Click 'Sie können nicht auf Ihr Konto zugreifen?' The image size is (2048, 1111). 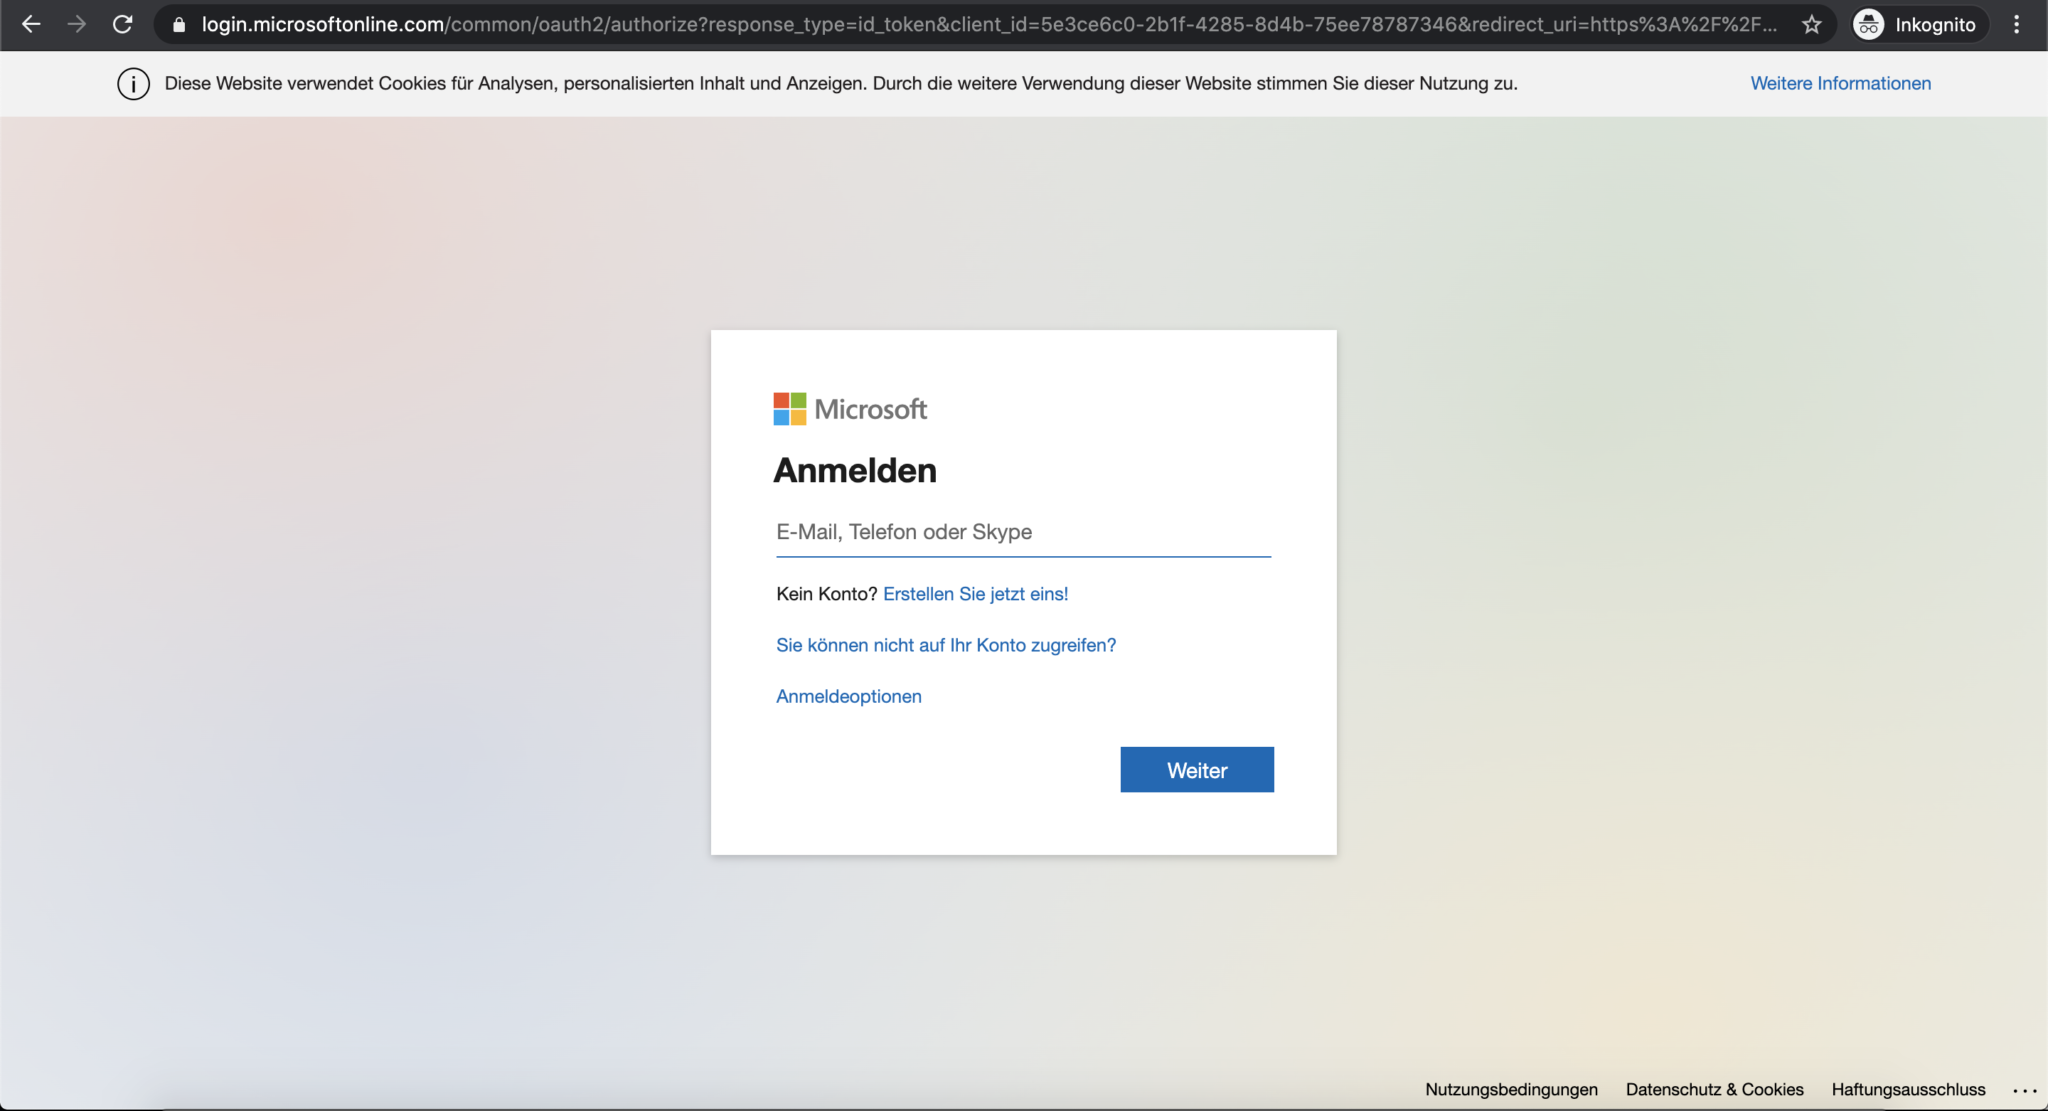946,645
